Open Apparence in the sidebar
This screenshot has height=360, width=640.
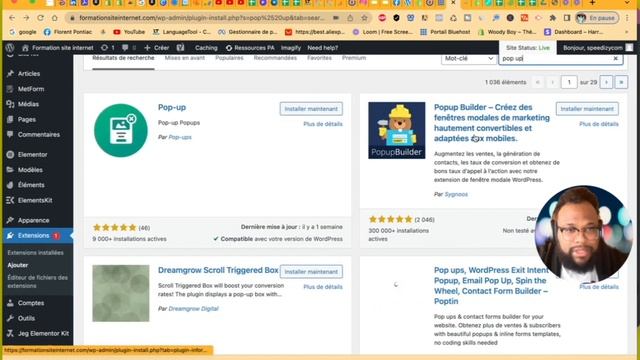[33, 220]
